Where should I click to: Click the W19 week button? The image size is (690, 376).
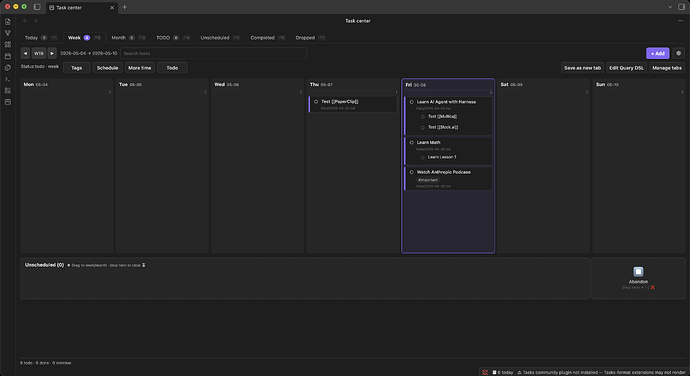tap(39, 53)
